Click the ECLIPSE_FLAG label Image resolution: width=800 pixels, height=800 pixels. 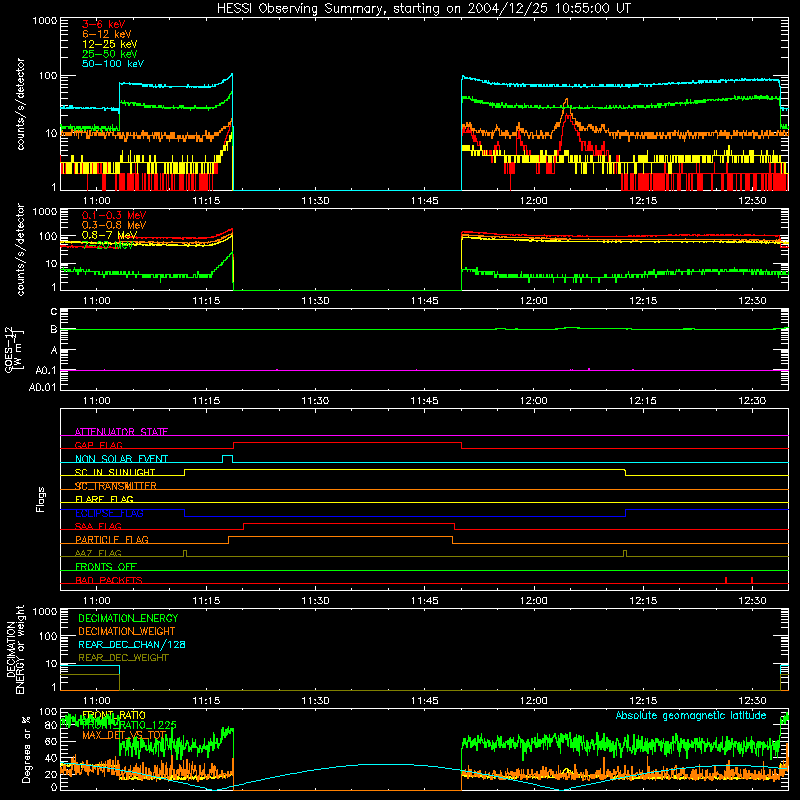click(x=109, y=513)
